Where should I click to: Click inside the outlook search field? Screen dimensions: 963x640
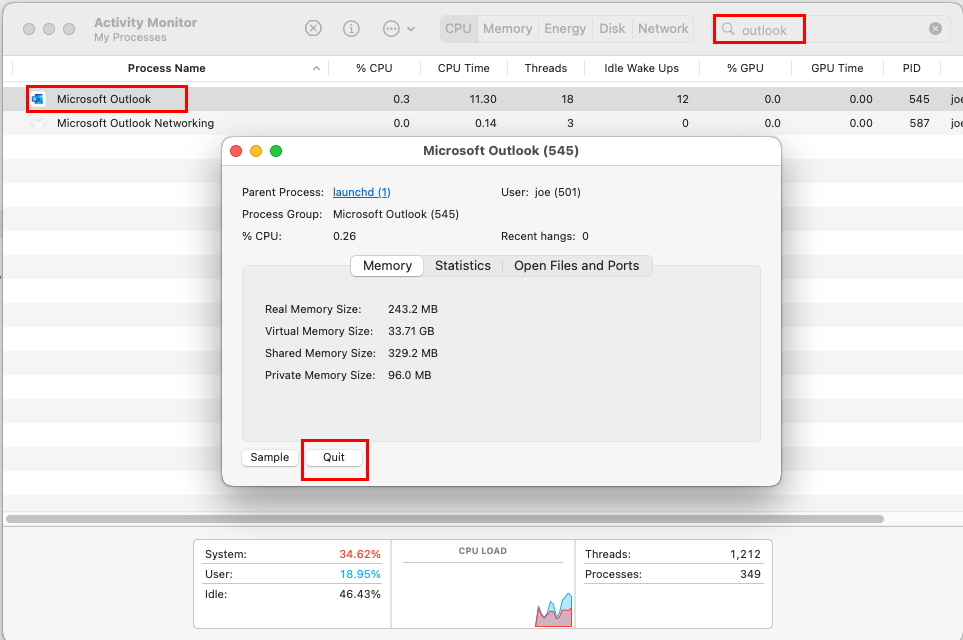pos(840,30)
